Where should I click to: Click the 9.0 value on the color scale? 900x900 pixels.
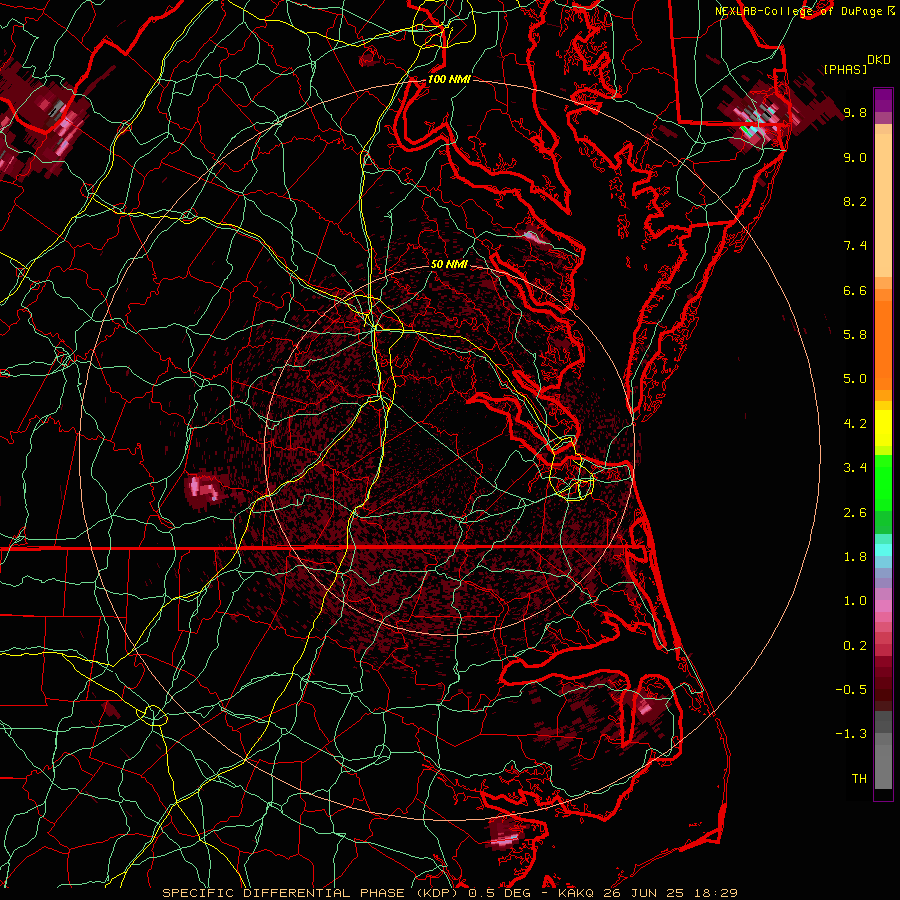pos(855,157)
